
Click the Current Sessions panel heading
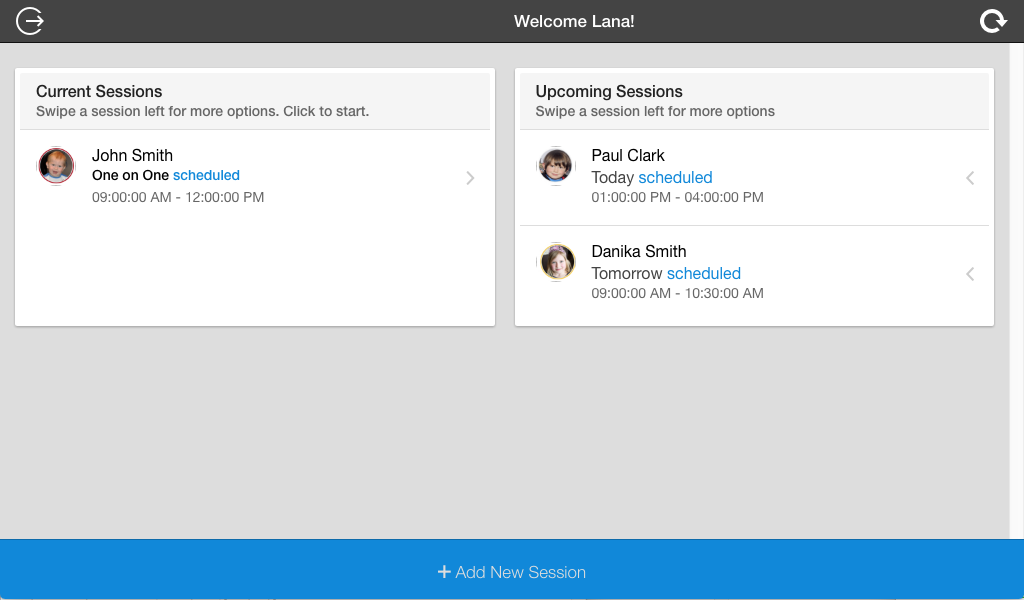point(99,91)
